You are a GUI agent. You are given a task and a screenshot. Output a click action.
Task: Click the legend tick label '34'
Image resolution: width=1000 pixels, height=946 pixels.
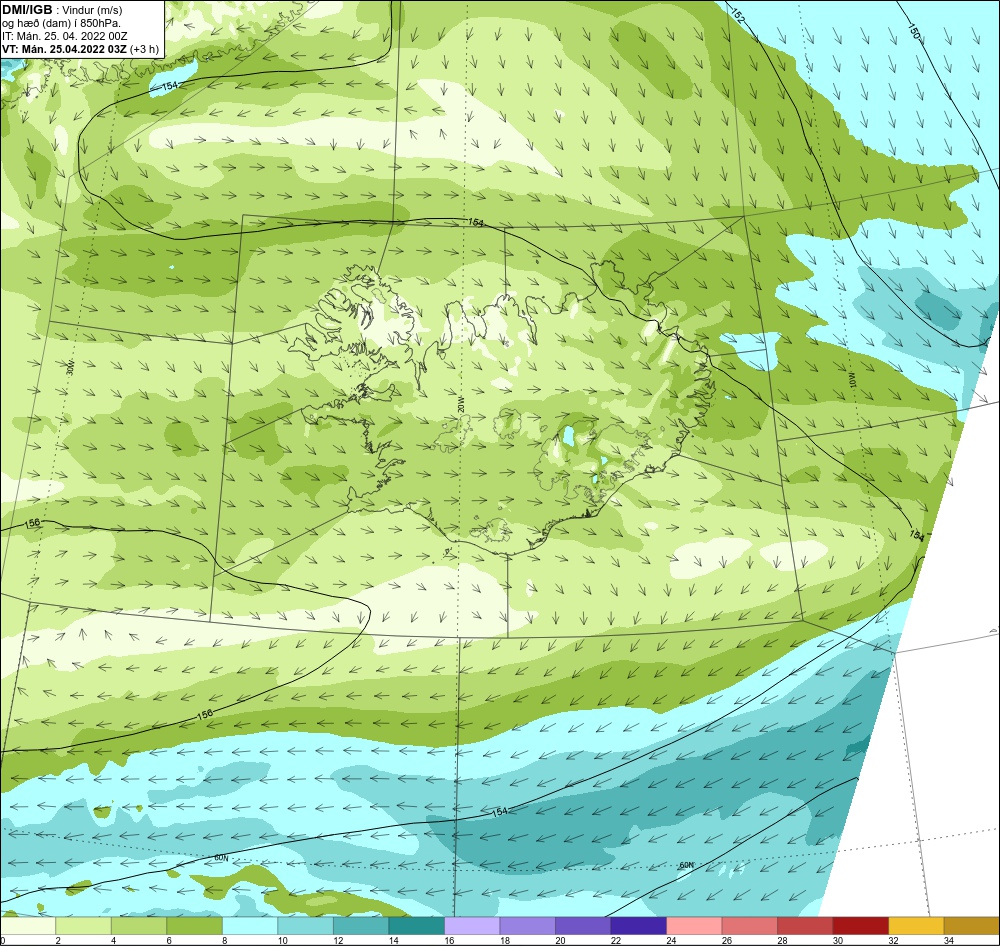[x=948, y=940]
